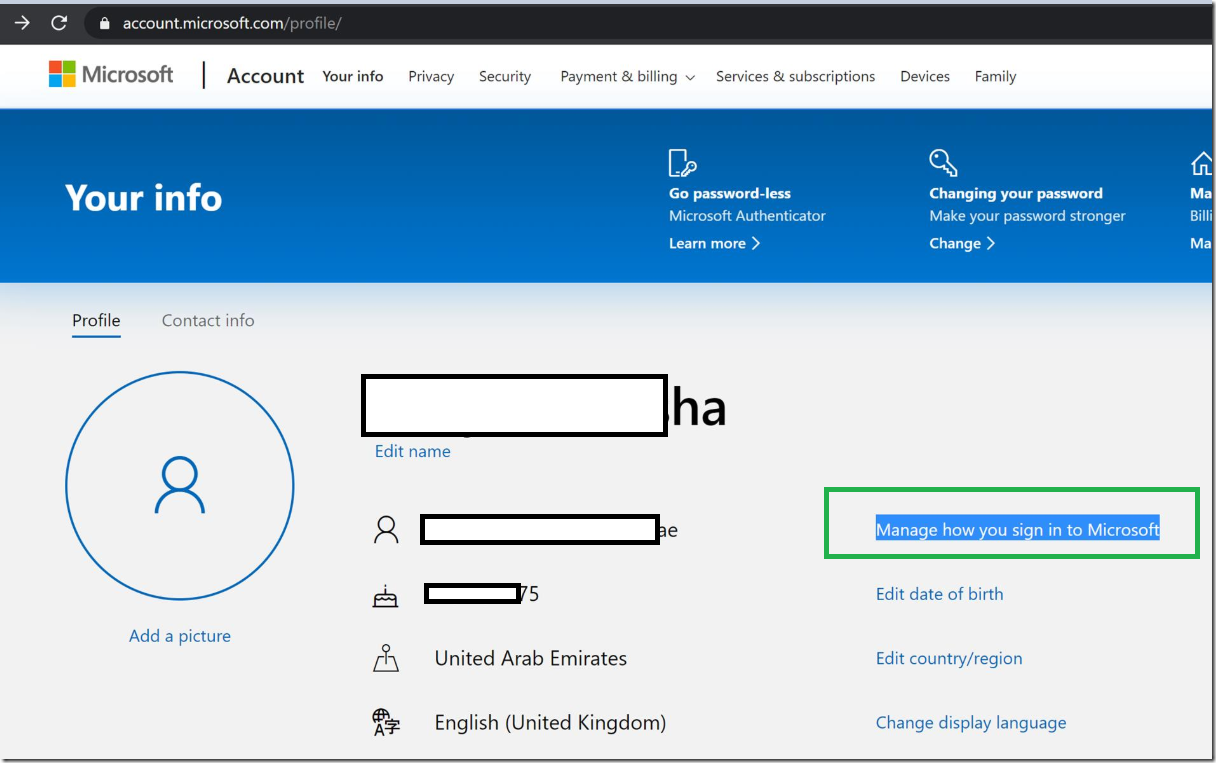1216x763 pixels.
Task: Click the Your info page heading
Action: pyautogui.click(x=144, y=198)
